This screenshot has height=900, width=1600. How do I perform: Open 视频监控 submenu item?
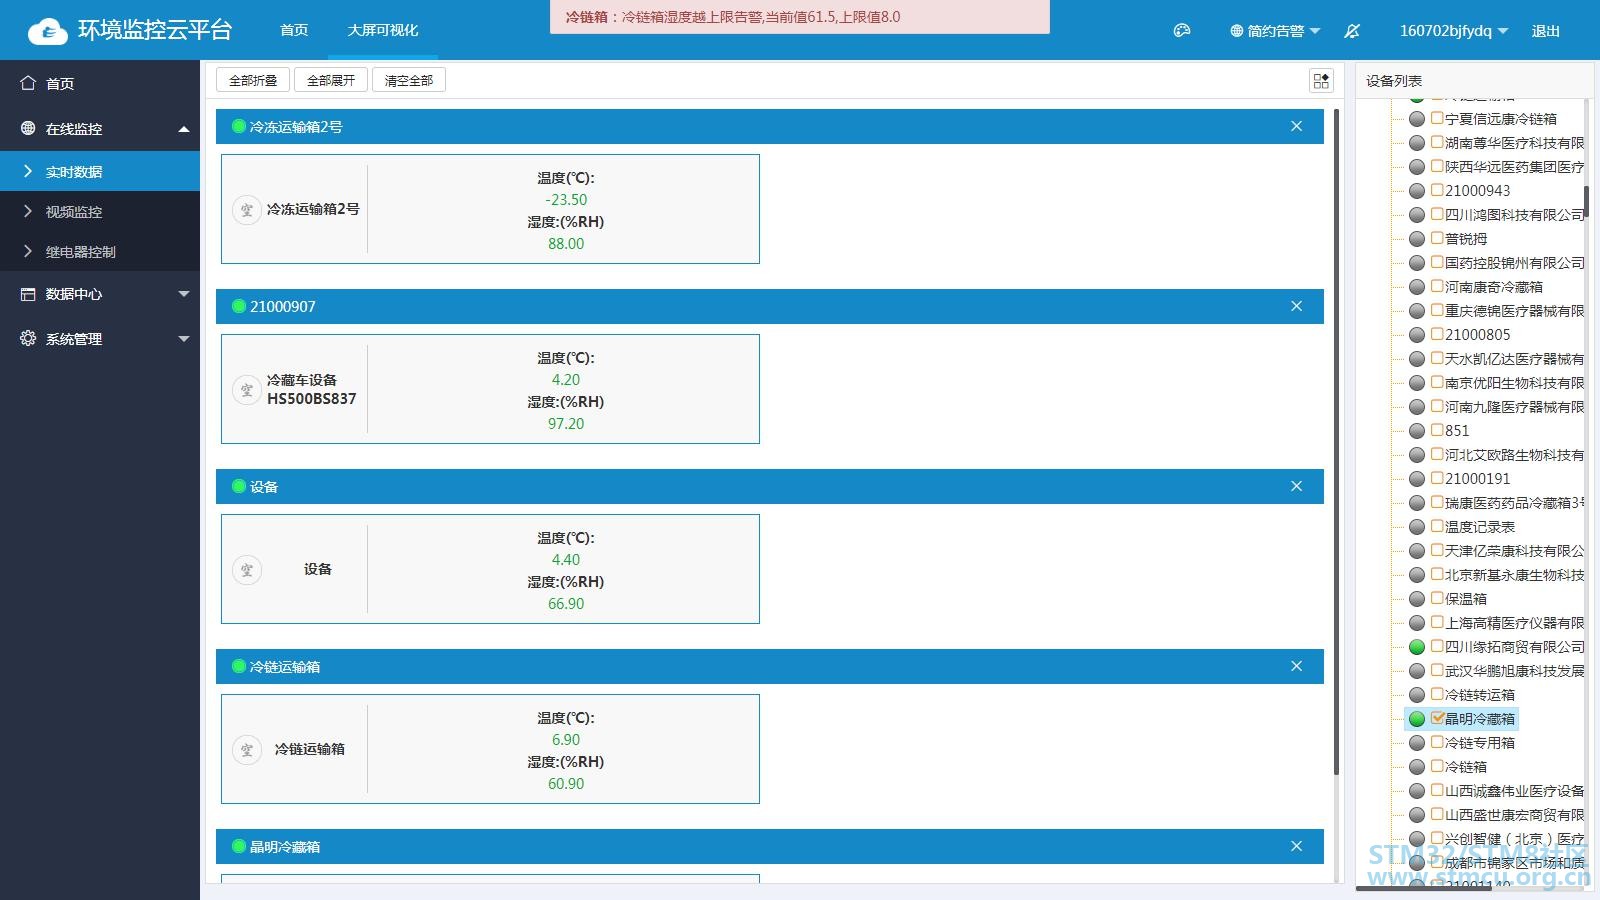tap(100, 211)
